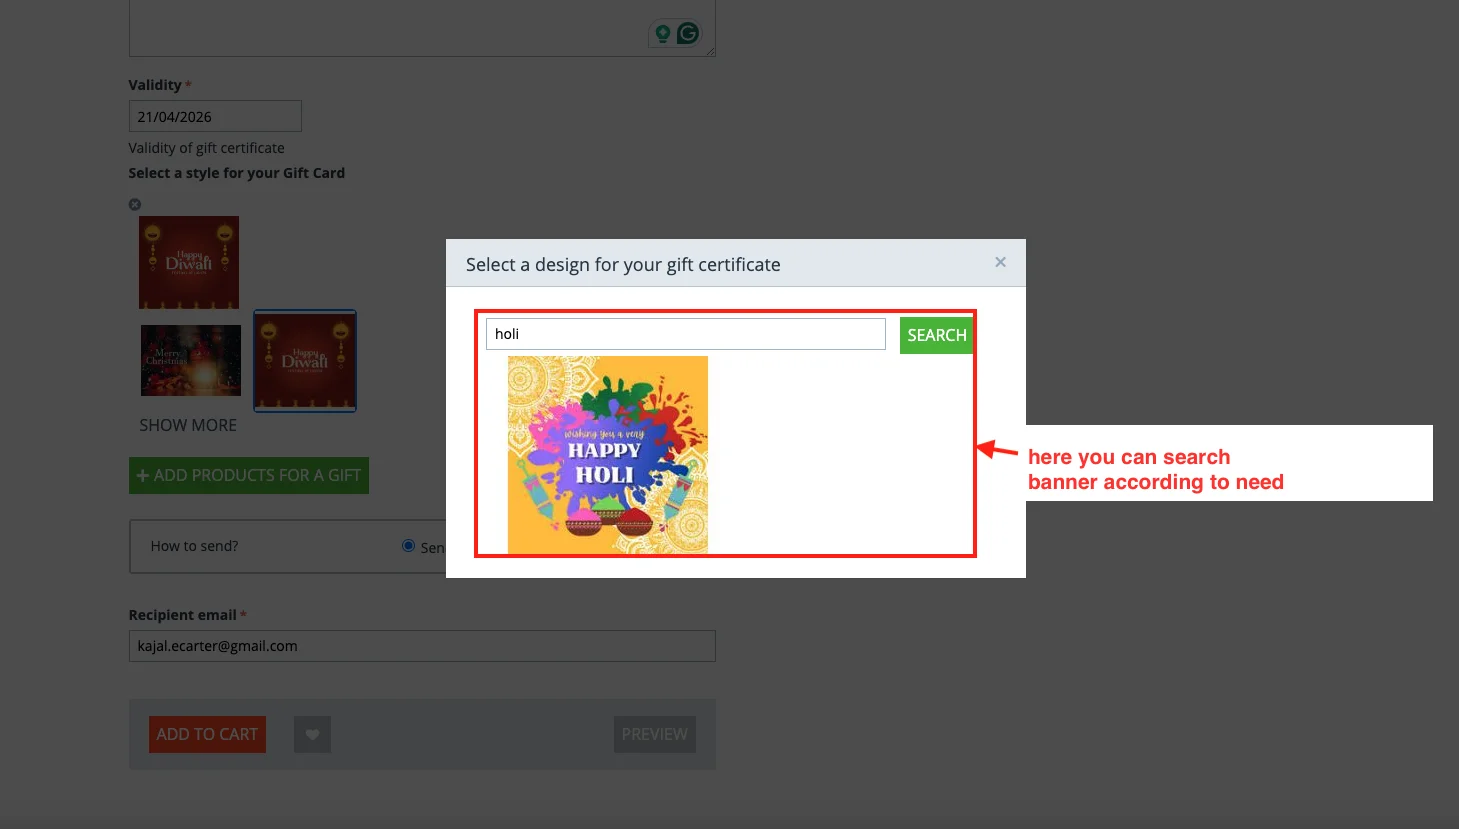Focus the design search box containing holi
Screen dimensions: 1459x829
tap(685, 334)
